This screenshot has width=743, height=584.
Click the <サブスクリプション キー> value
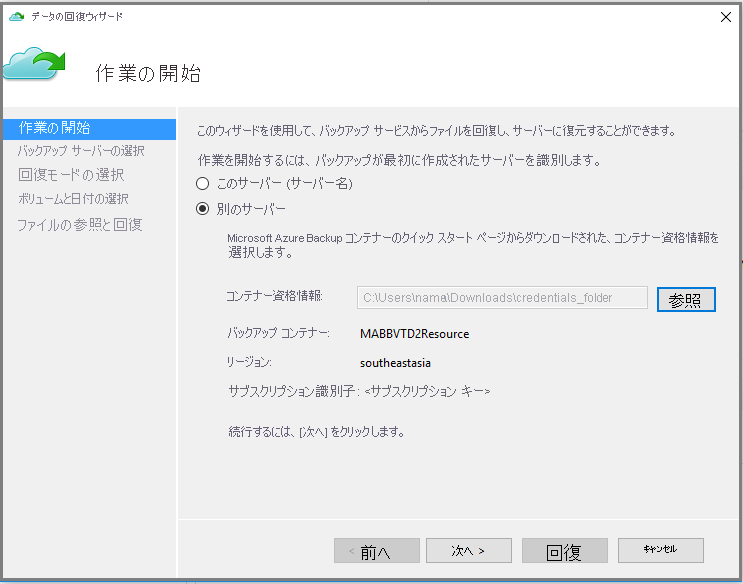click(427, 391)
